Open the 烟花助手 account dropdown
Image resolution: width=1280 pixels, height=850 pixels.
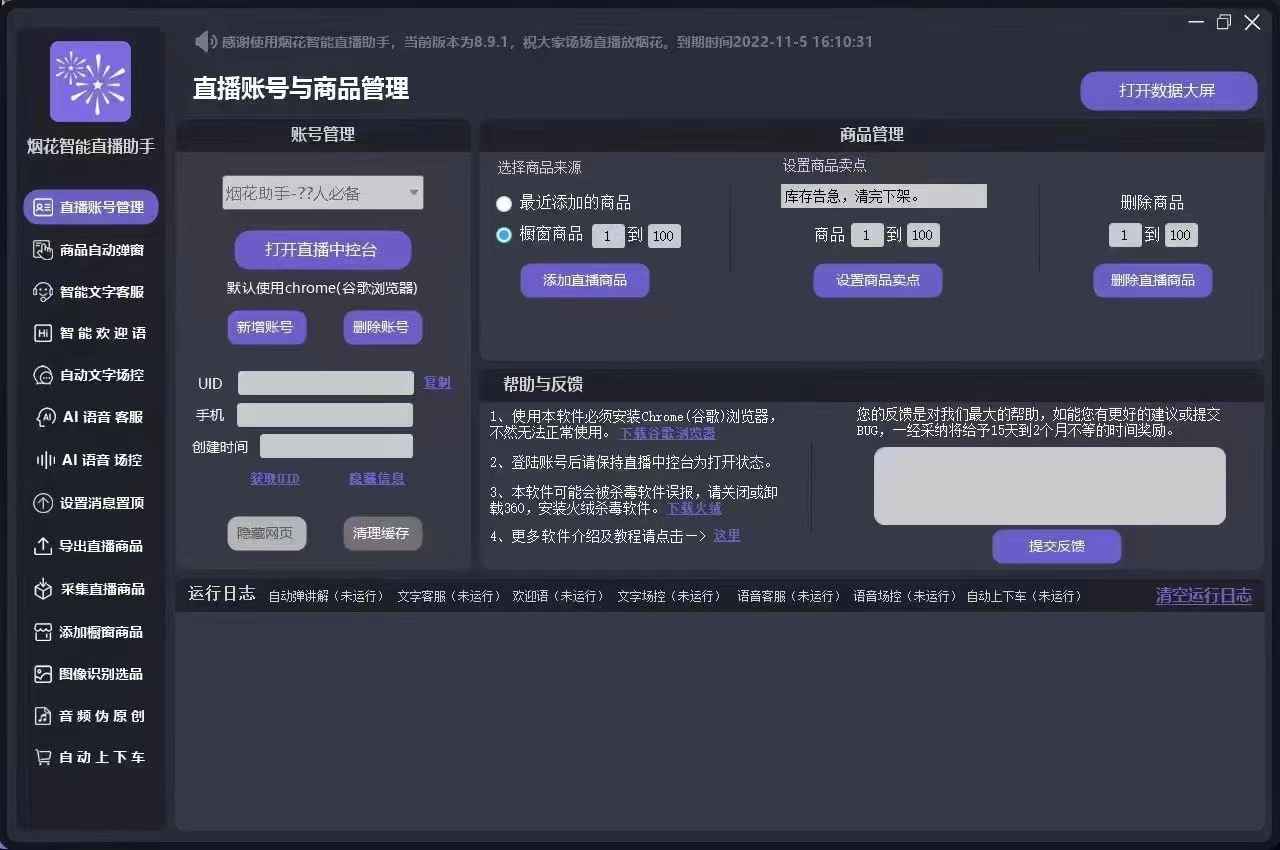point(322,193)
